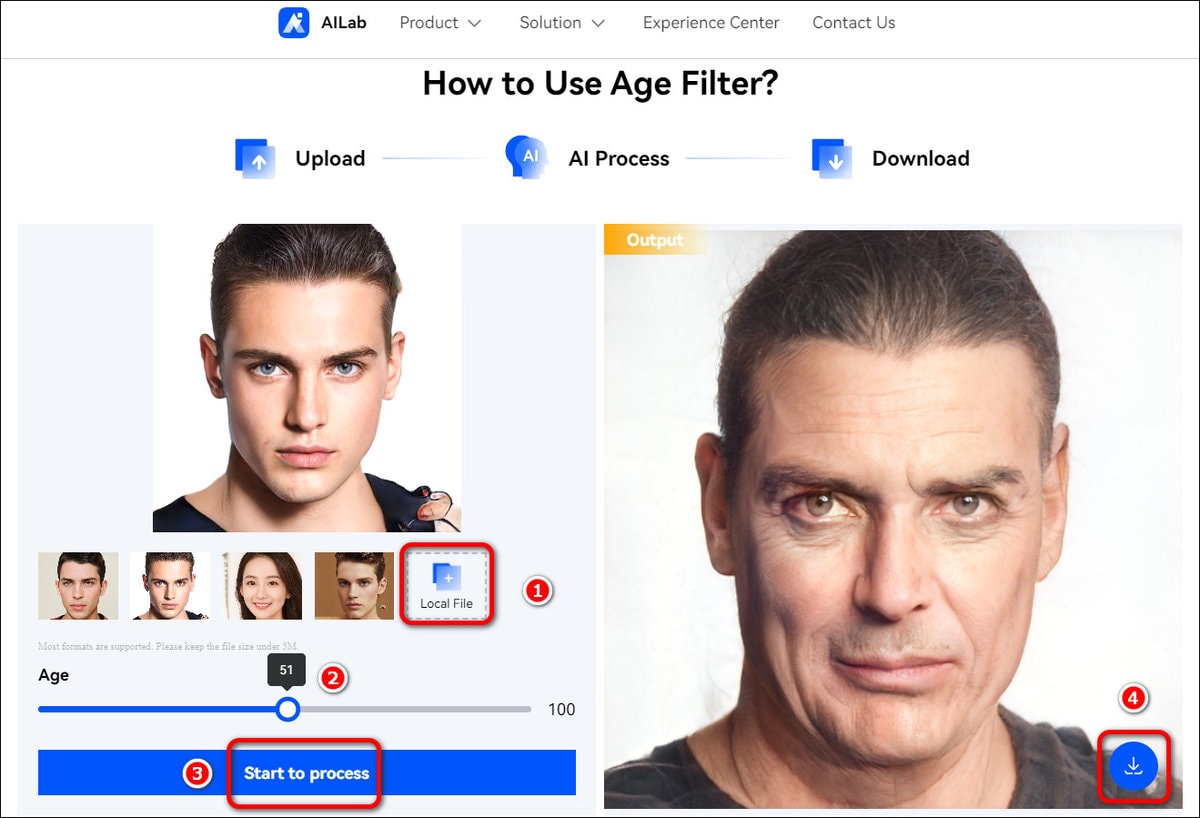Viewport: 1200px width, 818px height.
Task: Click the Download step icon
Action: 831,158
